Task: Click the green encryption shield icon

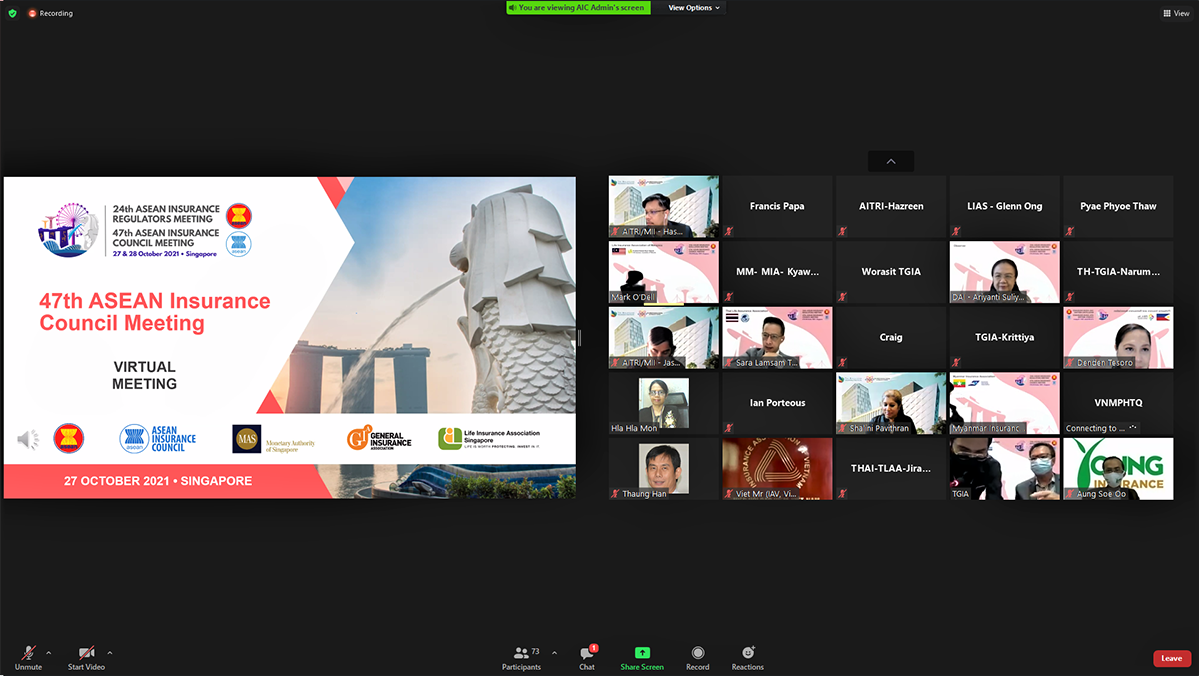Action: click(x=12, y=13)
